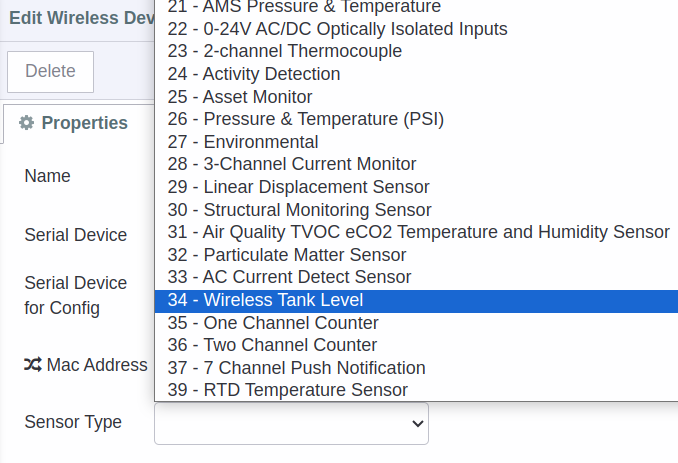678x463 pixels.
Task: Choose 23 - 2-channel Thermocouple
Action: pyautogui.click(x=416, y=51)
